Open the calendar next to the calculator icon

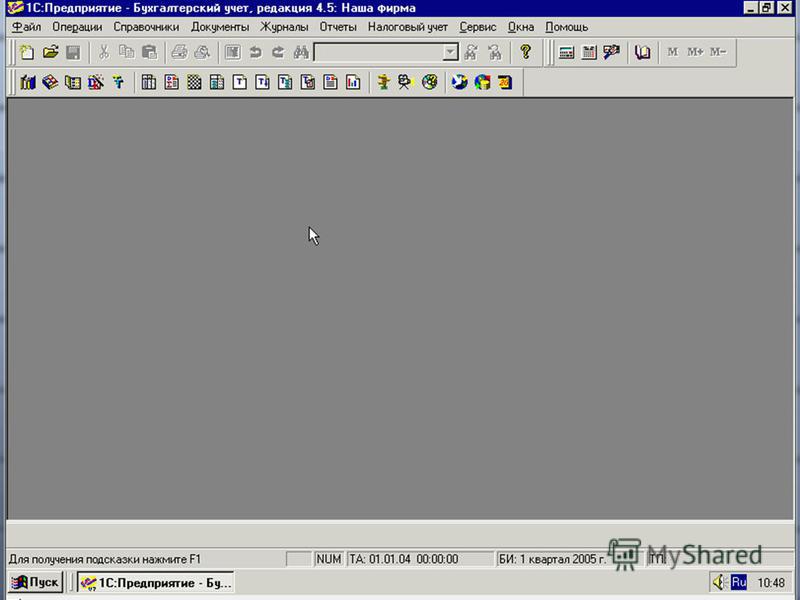pyautogui.click(x=589, y=52)
